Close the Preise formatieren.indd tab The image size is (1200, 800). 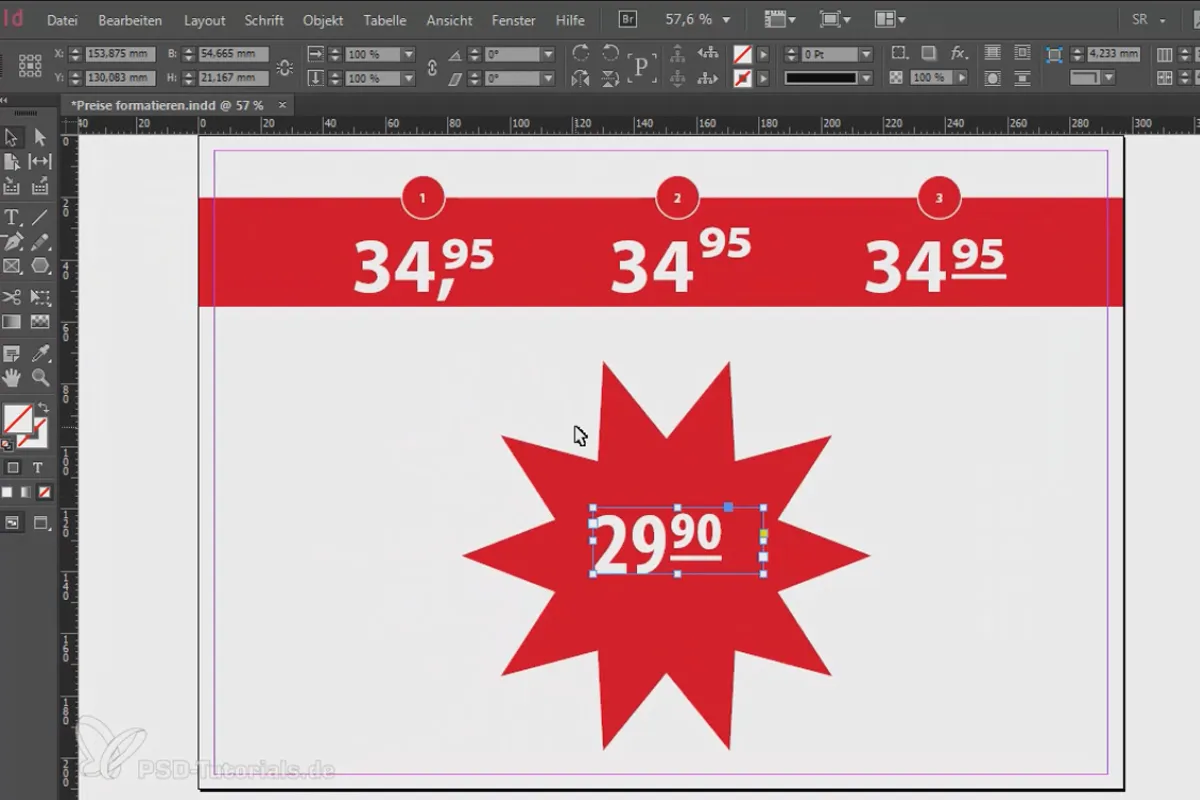(x=282, y=104)
